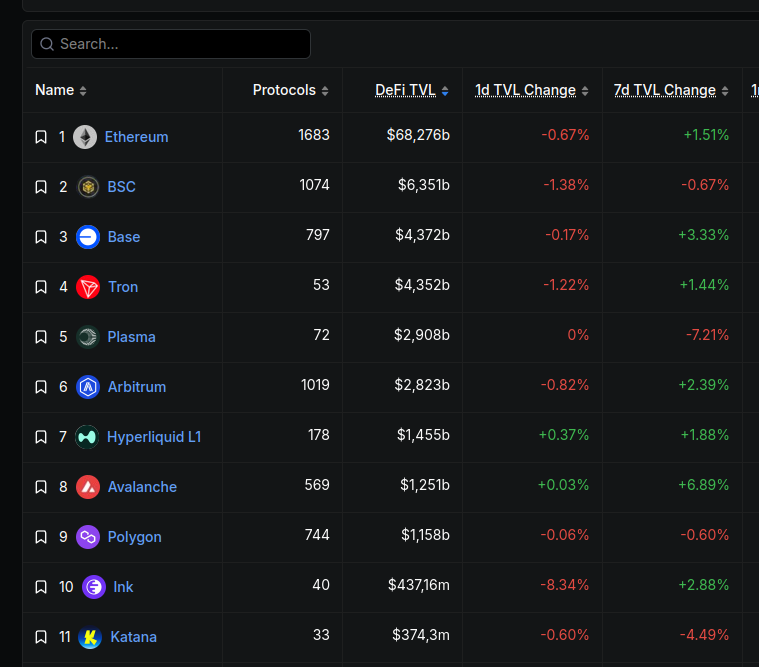Click Plasma's 0% 1d change
Viewport: 759px width, 667px height.
pos(578,335)
